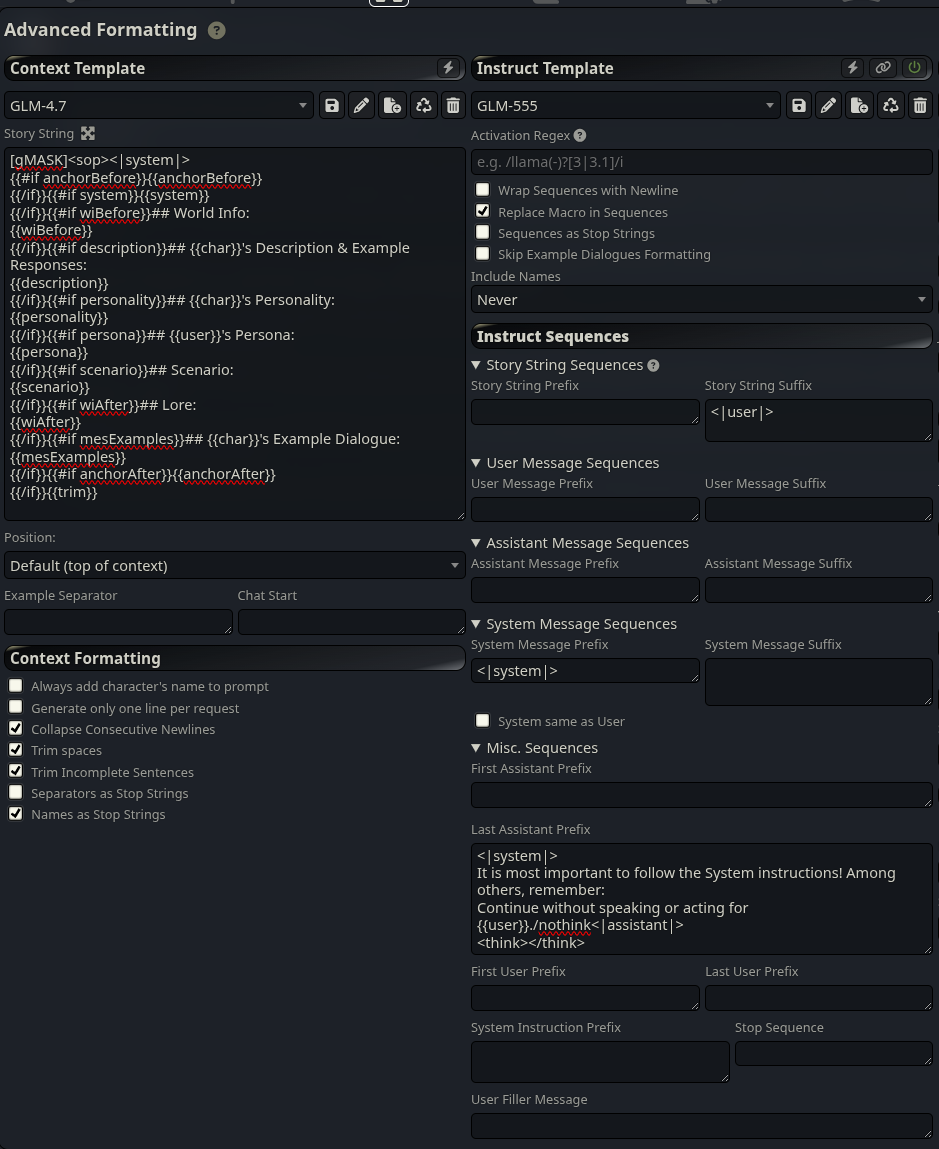Open the Advanced Formatting help icon
This screenshot has height=1149, width=939.
(216, 30)
